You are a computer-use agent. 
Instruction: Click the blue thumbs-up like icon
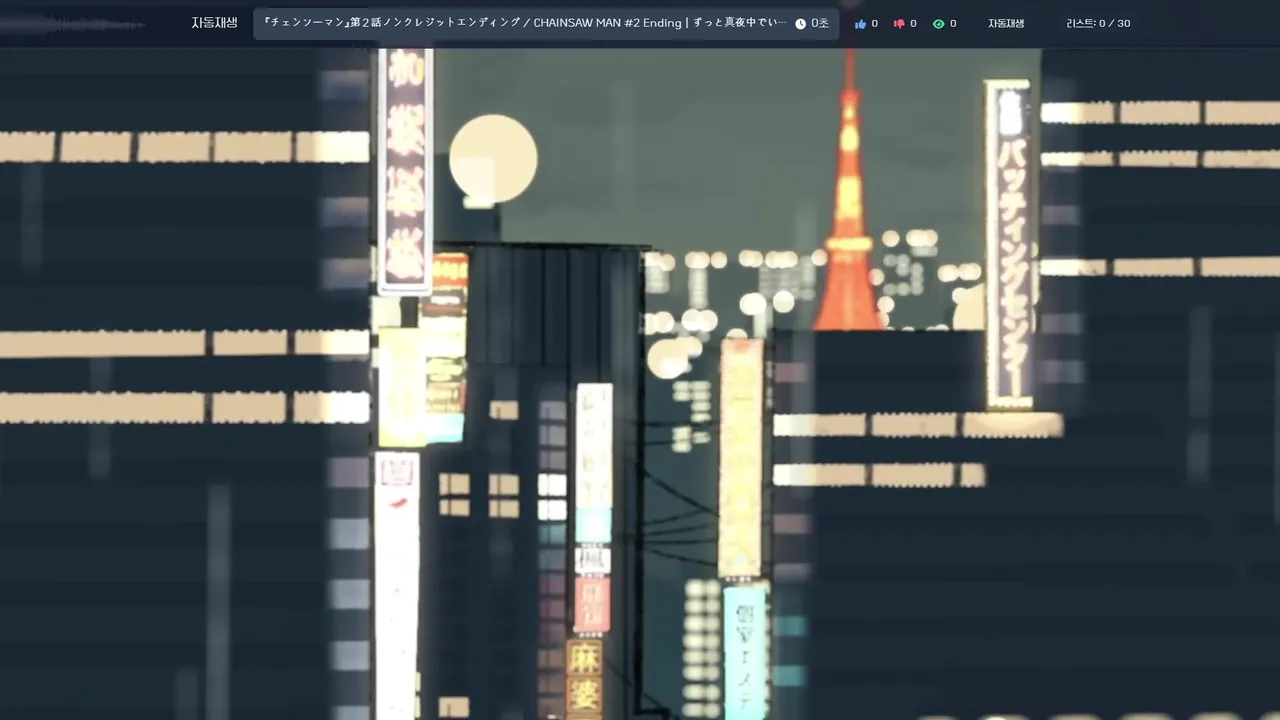tap(860, 24)
